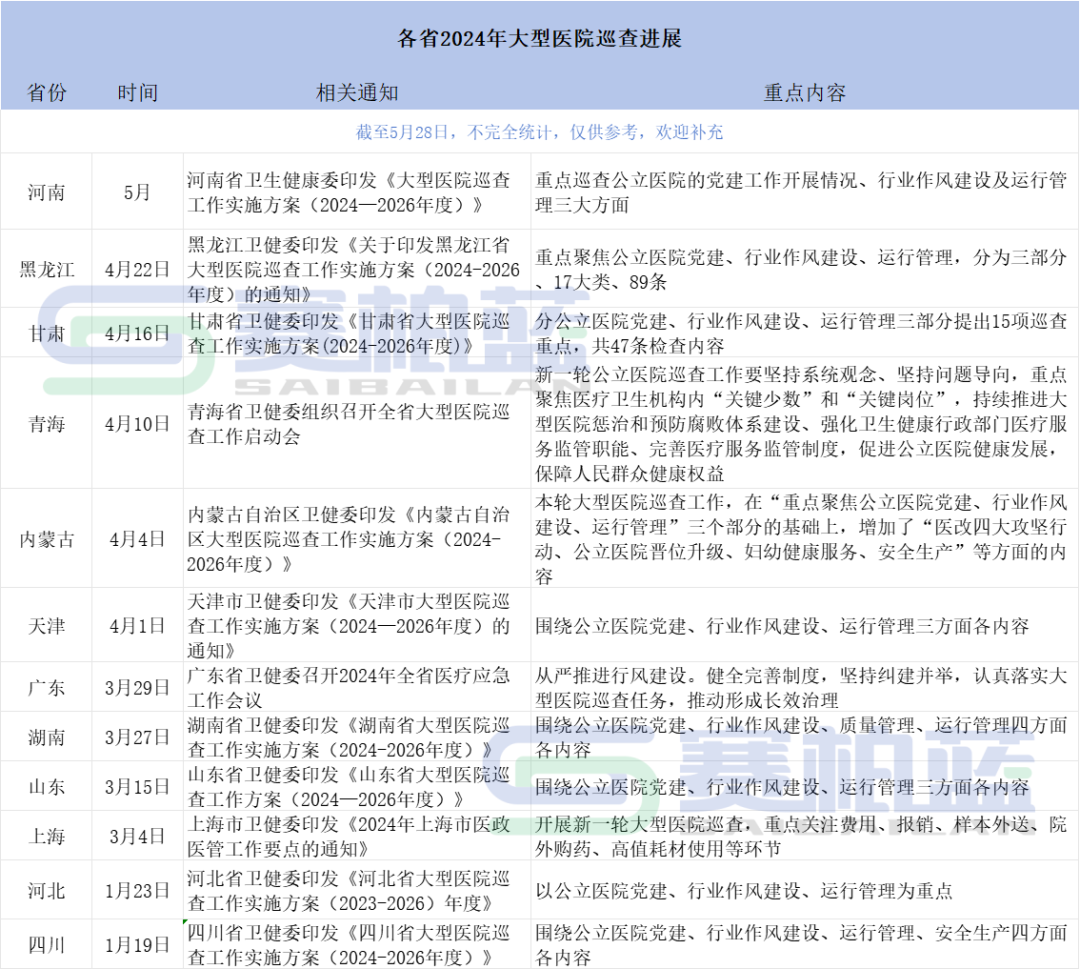The image size is (1080, 969).
Task: Select the 河南 province cell
Action: pos(47,191)
